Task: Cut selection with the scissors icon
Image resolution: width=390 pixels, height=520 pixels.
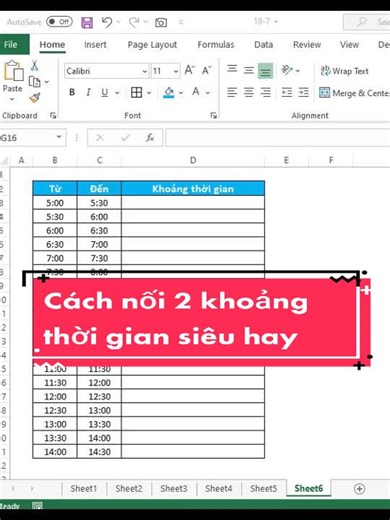Action: [x=34, y=66]
